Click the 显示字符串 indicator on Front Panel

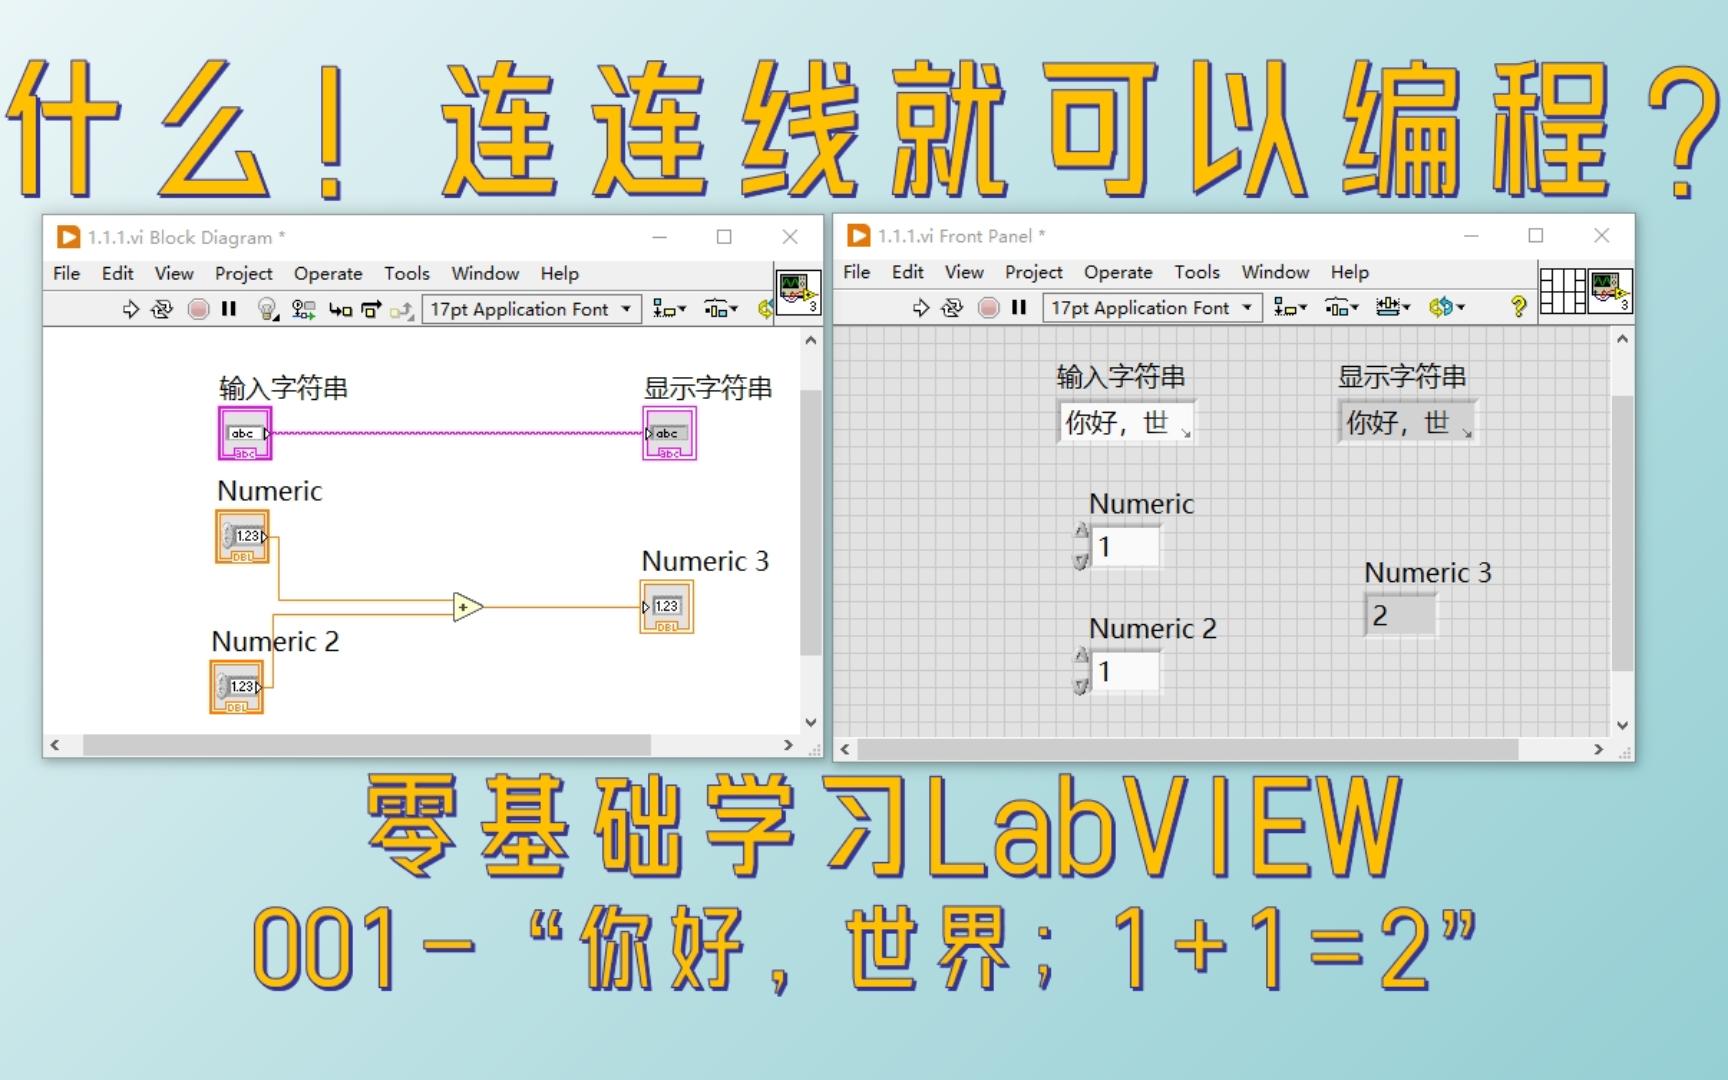point(1407,422)
